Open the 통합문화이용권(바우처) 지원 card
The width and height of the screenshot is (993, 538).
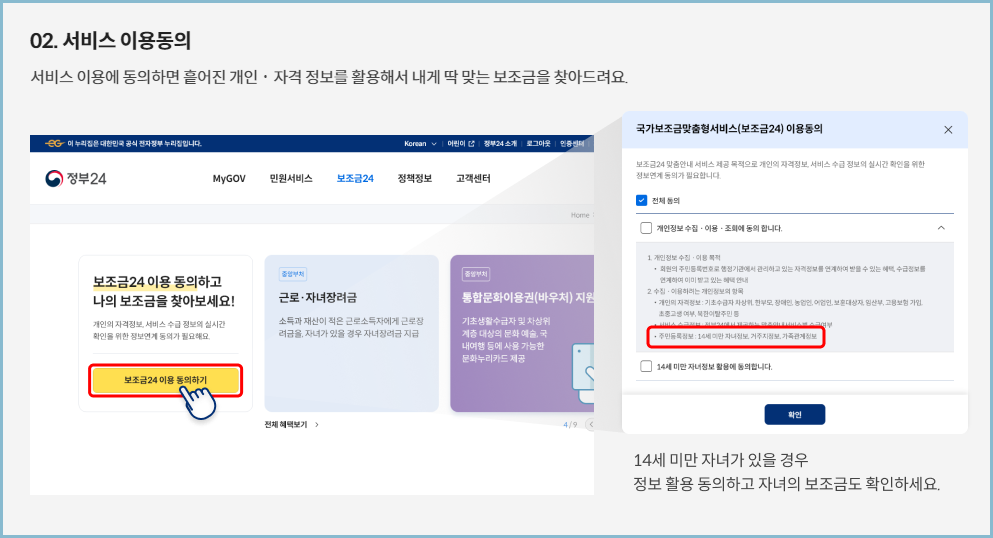point(522,334)
